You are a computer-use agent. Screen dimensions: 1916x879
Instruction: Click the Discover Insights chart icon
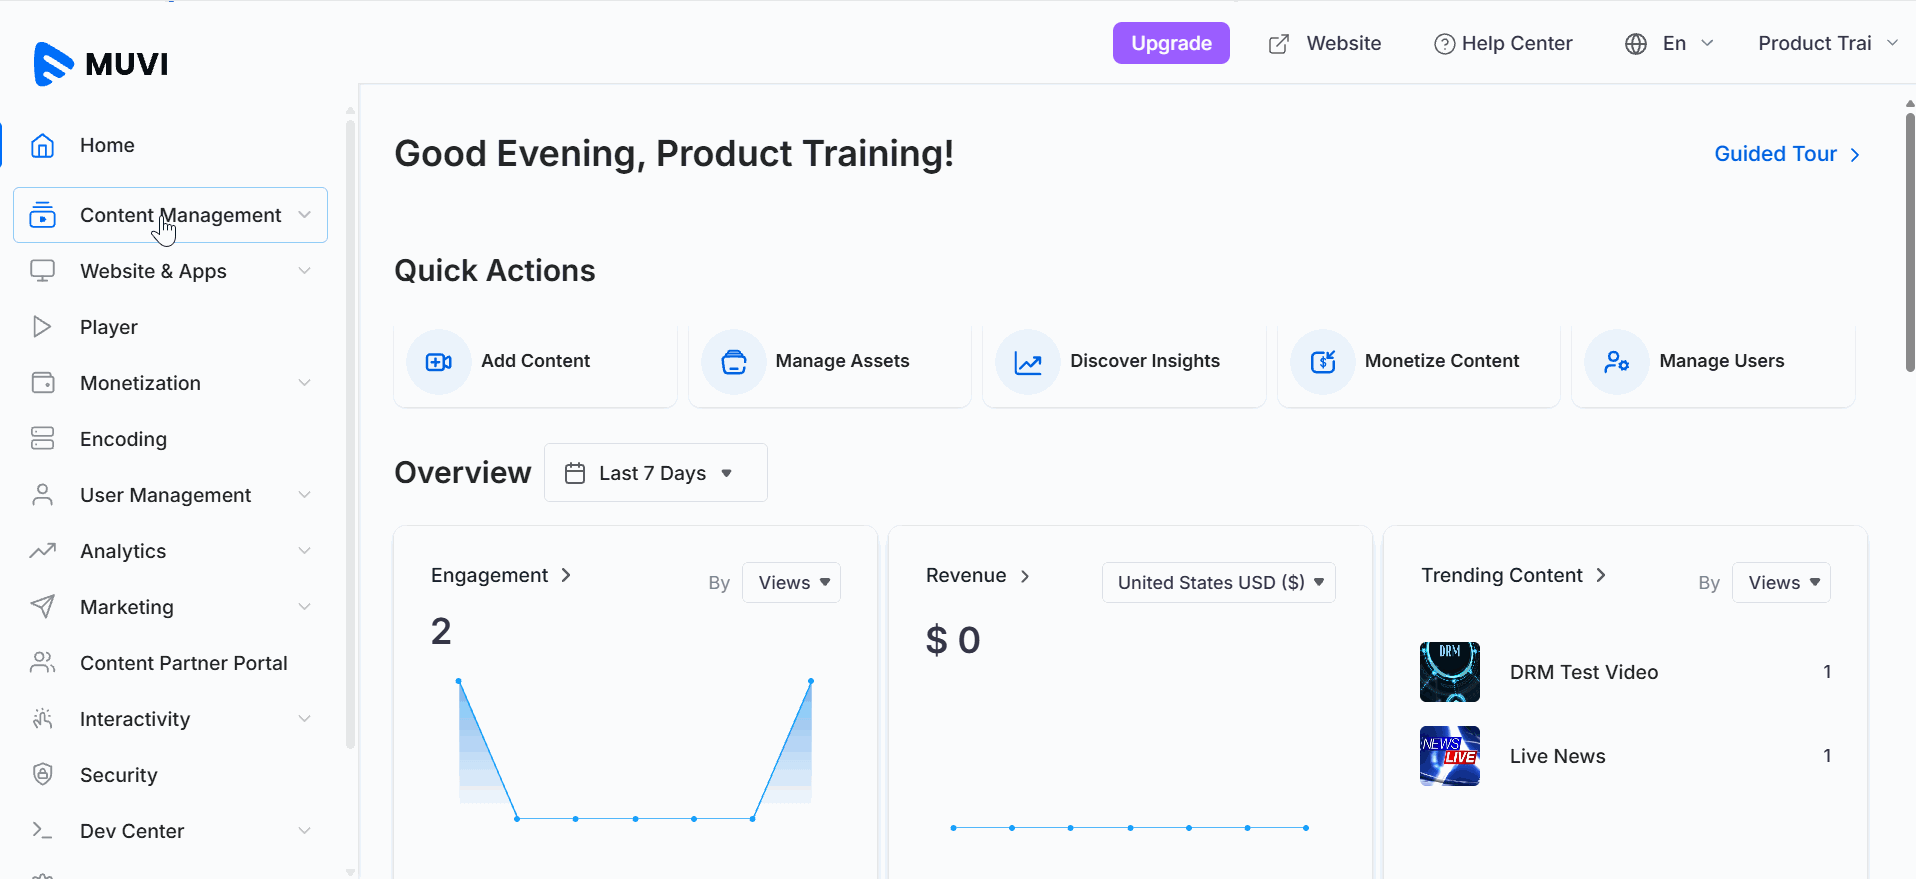click(x=1028, y=362)
